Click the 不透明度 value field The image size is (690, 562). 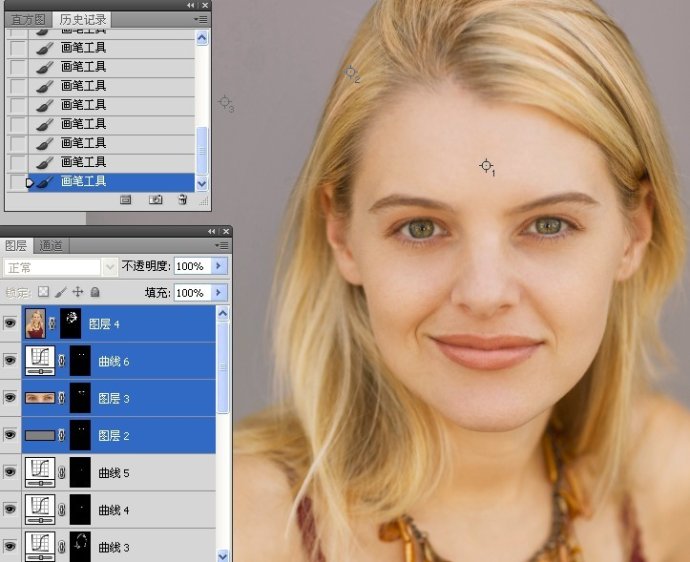pos(193,266)
